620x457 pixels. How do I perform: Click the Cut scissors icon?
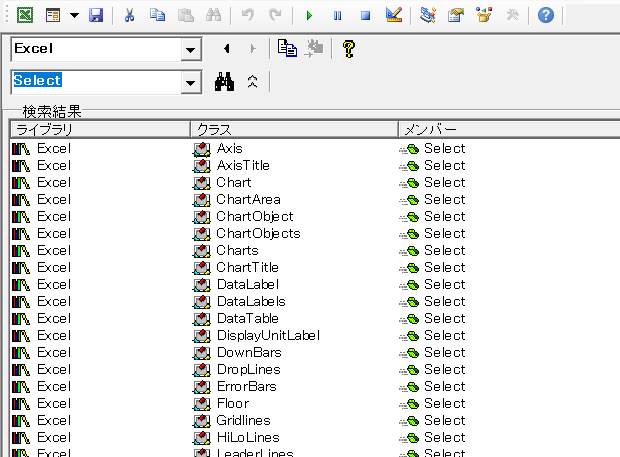[x=129, y=15]
